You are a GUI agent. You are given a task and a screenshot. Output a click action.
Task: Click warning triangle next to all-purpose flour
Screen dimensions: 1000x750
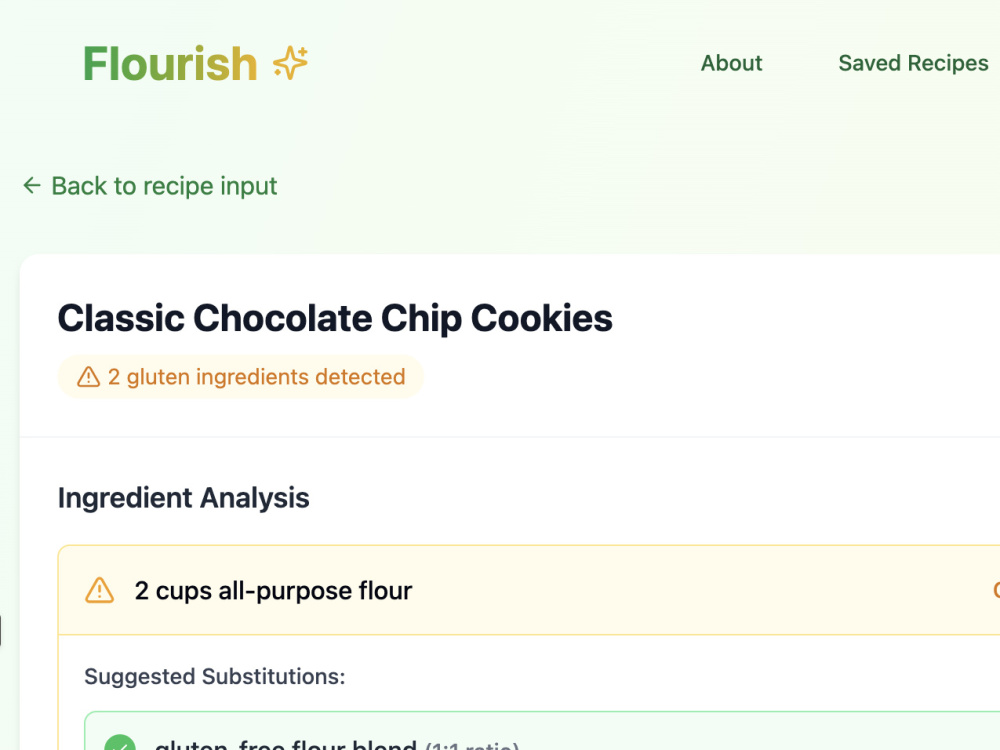pyautogui.click(x=99, y=591)
